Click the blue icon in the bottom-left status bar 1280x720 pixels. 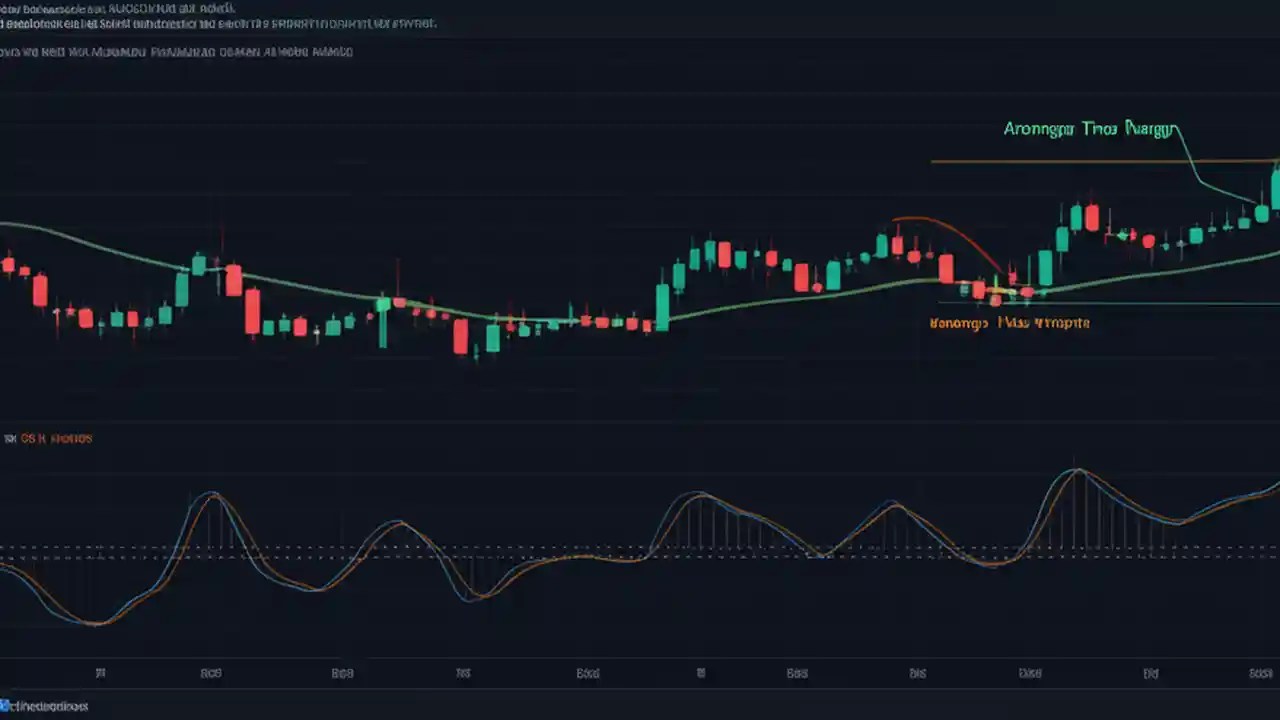[x=8, y=706]
